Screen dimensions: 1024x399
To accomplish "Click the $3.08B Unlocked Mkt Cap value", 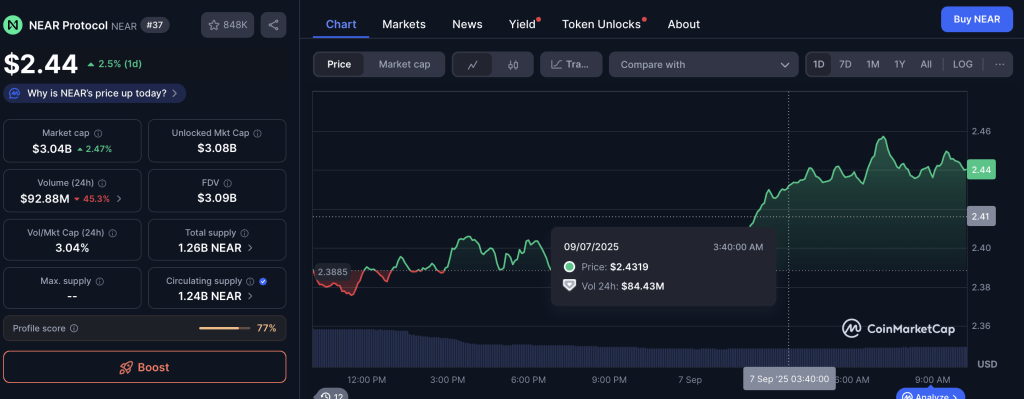I will [217, 148].
